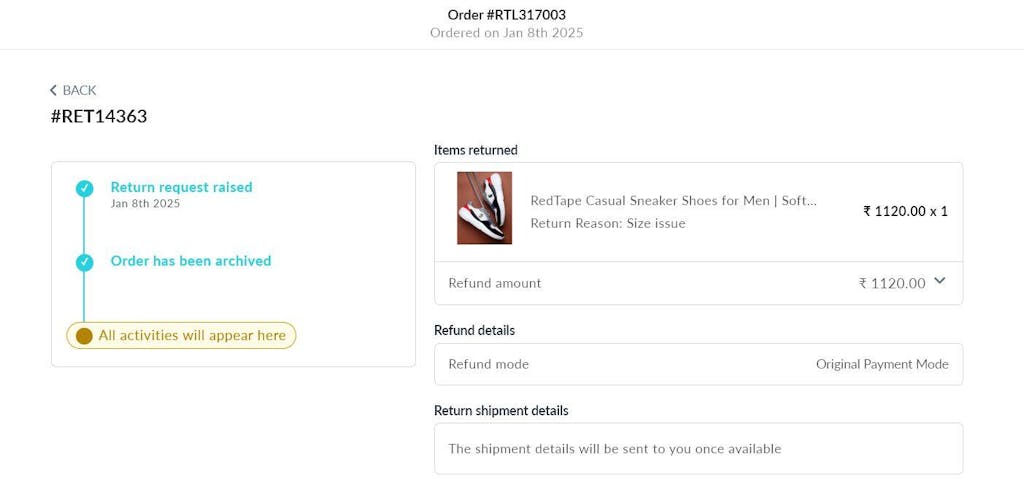Image resolution: width=1024 pixels, height=492 pixels.
Task: Select the return ID #RET14363
Action: [x=99, y=117]
